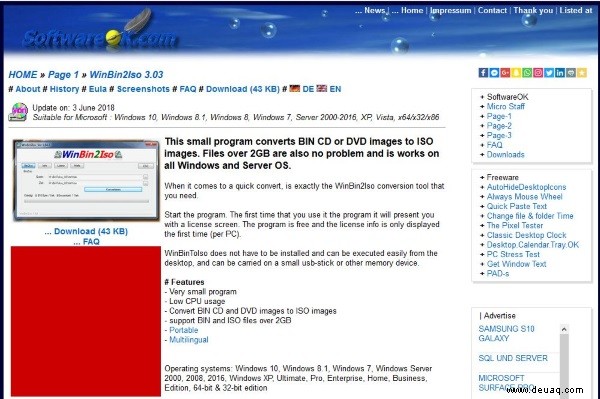Open Change file & folder Time link
Screen dimensions: 600x399
coord(530,216)
